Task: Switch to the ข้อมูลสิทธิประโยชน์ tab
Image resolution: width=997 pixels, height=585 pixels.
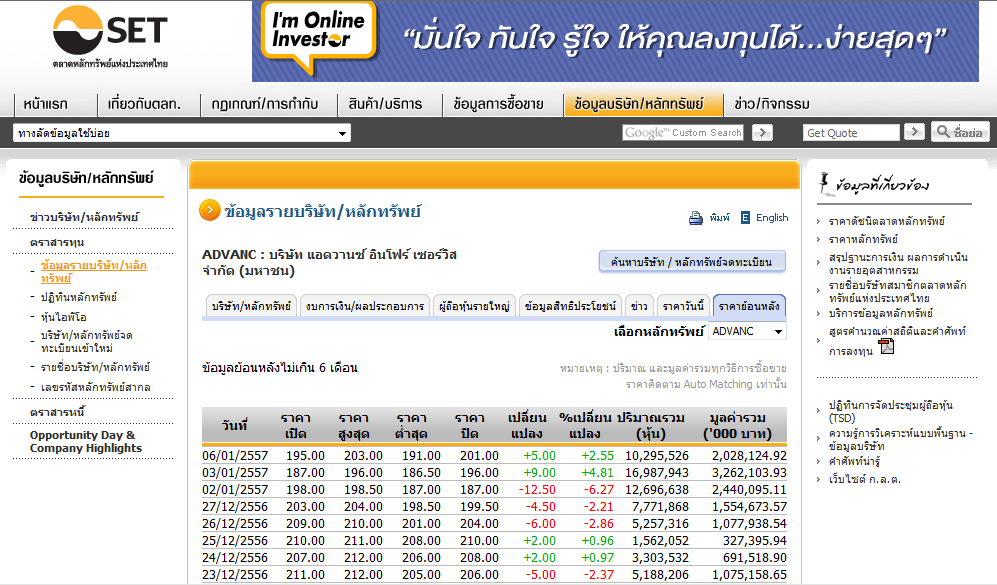Action: click(x=570, y=306)
